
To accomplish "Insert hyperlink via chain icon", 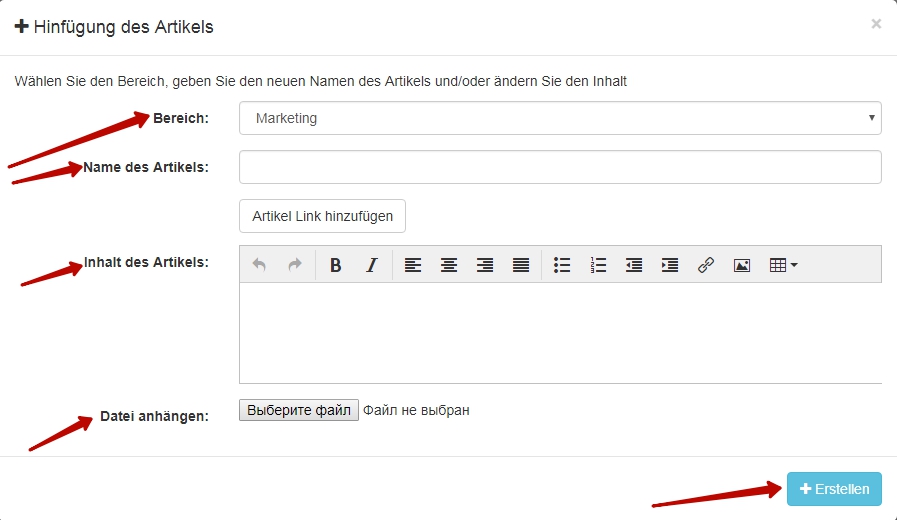I will pos(706,265).
